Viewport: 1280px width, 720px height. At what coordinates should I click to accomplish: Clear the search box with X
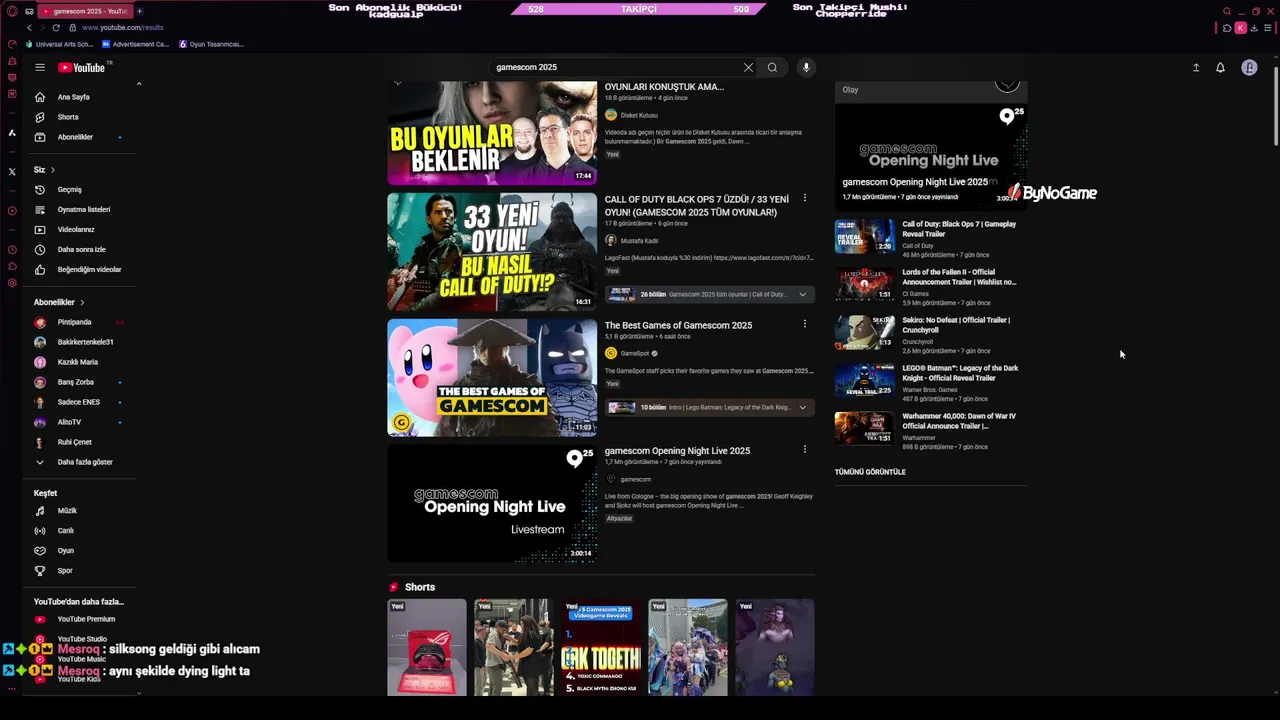click(748, 67)
